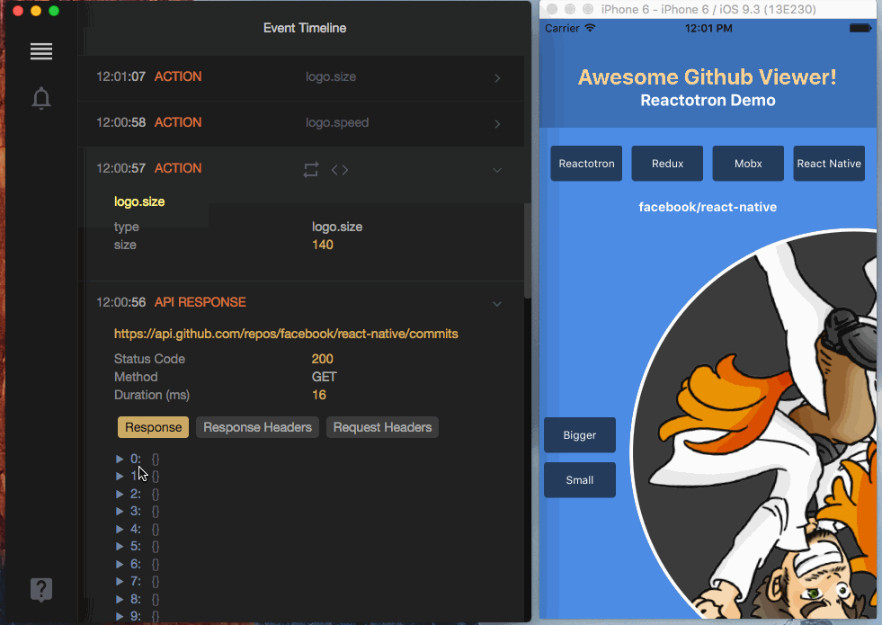This screenshot has width=882, height=625.
Task: Switch to the Request Headers tab
Action: (382, 427)
